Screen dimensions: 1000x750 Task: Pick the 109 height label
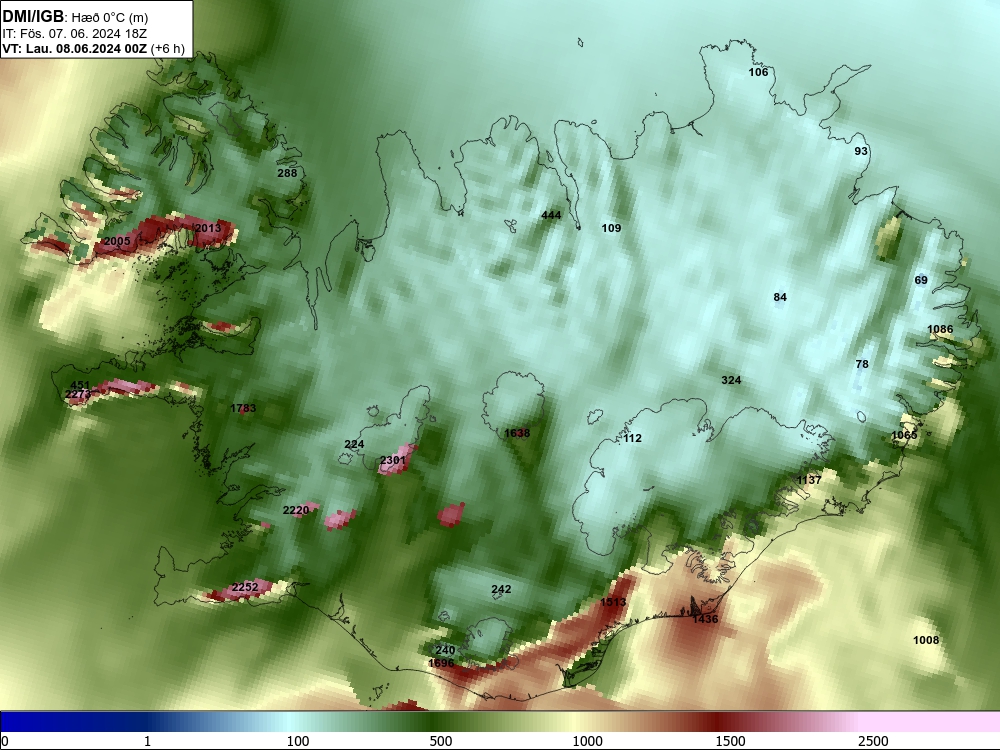coord(611,228)
